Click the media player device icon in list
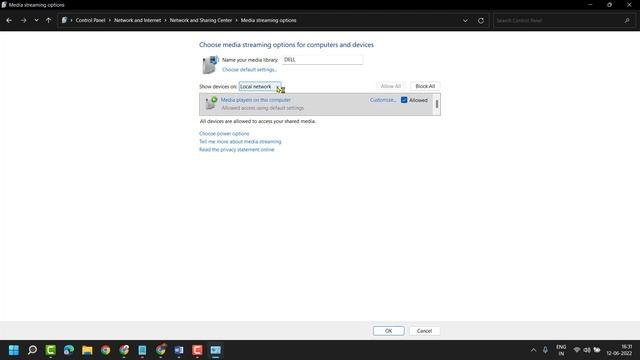 211,103
